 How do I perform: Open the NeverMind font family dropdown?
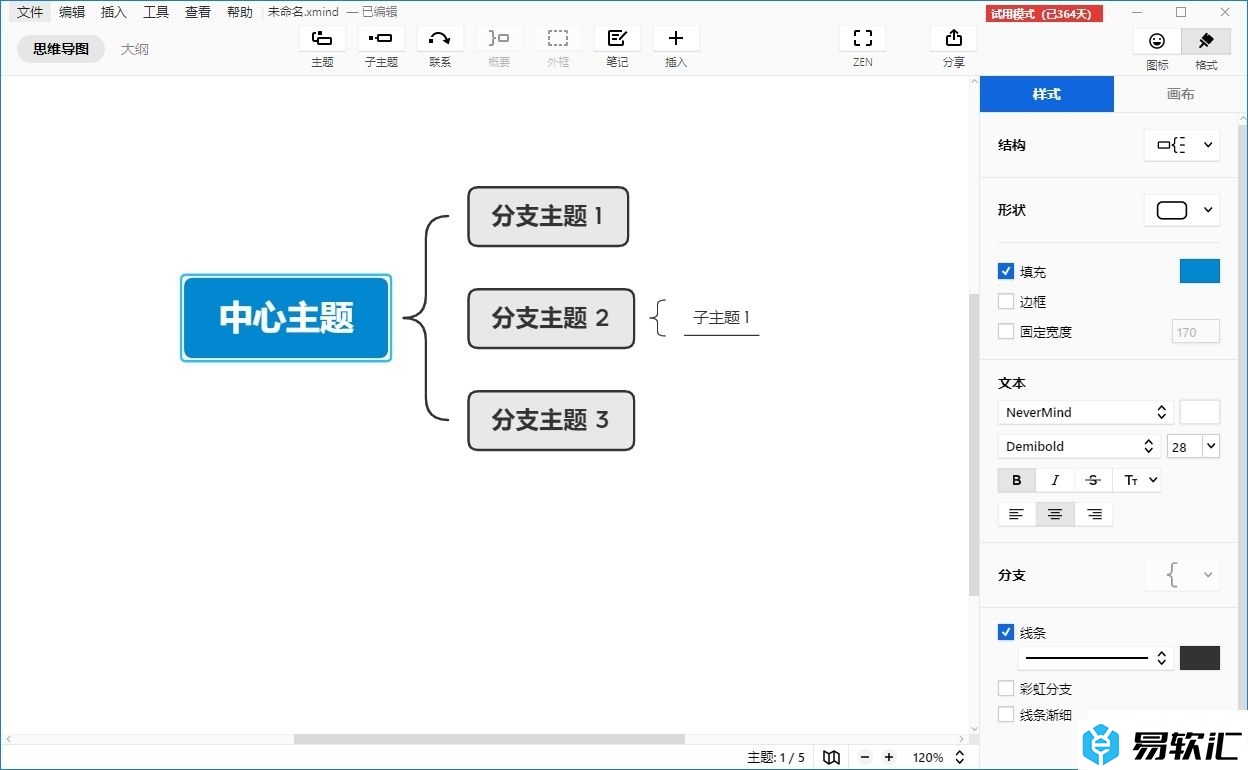tap(1086, 412)
